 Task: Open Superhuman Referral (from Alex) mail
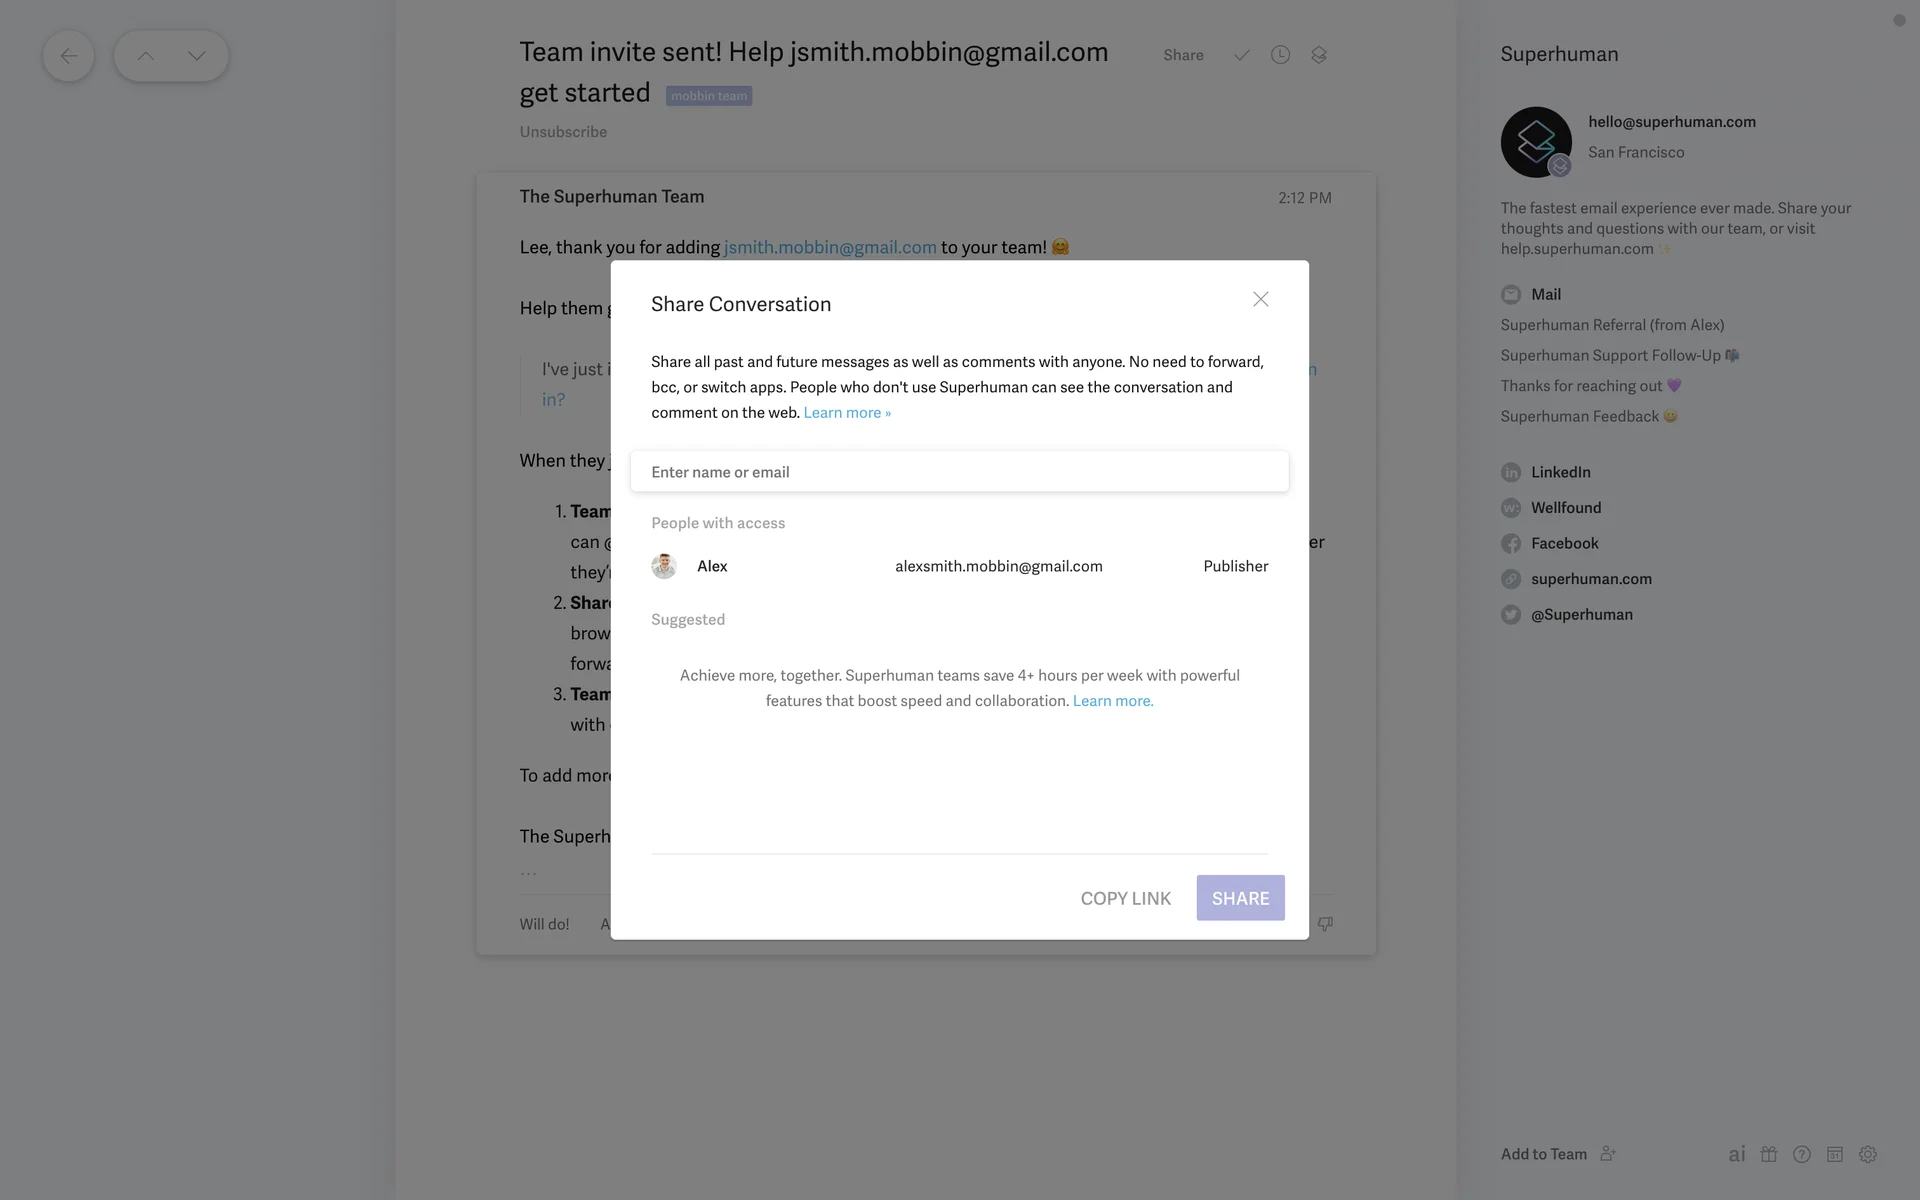click(x=1612, y=325)
